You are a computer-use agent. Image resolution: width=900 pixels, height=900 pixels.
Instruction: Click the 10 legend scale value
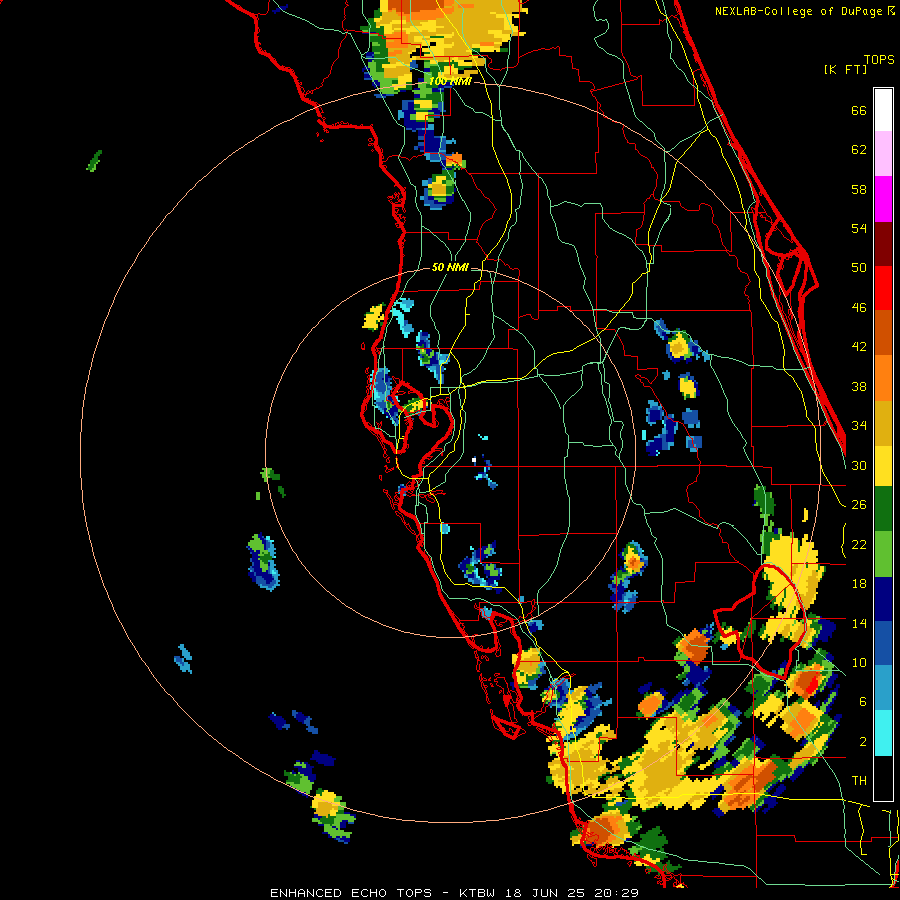point(859,662)
